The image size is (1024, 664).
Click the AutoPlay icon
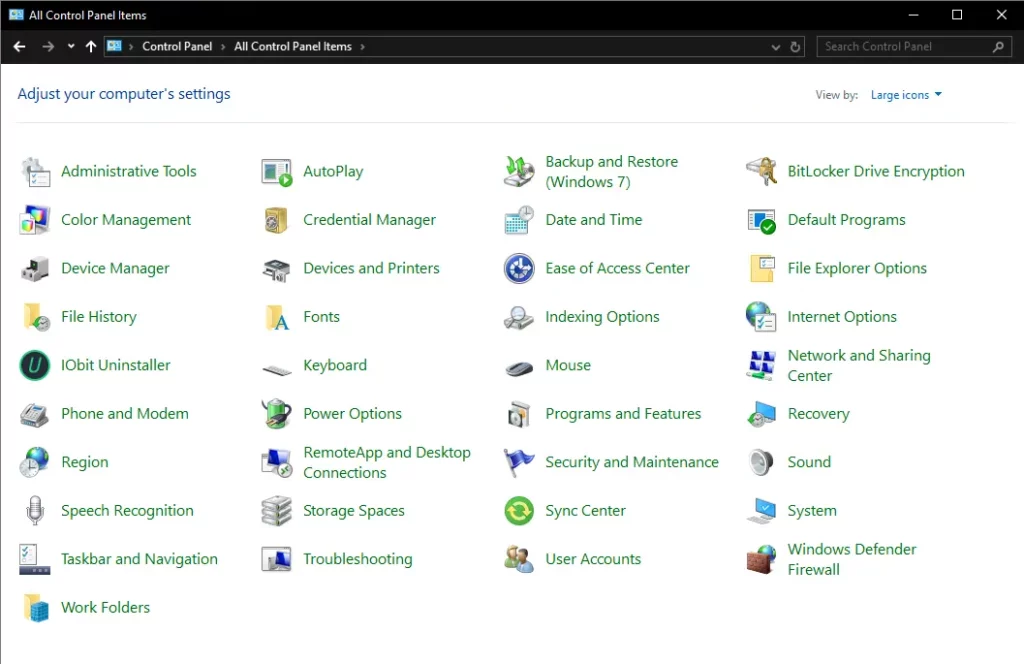(x=277, y=172)
